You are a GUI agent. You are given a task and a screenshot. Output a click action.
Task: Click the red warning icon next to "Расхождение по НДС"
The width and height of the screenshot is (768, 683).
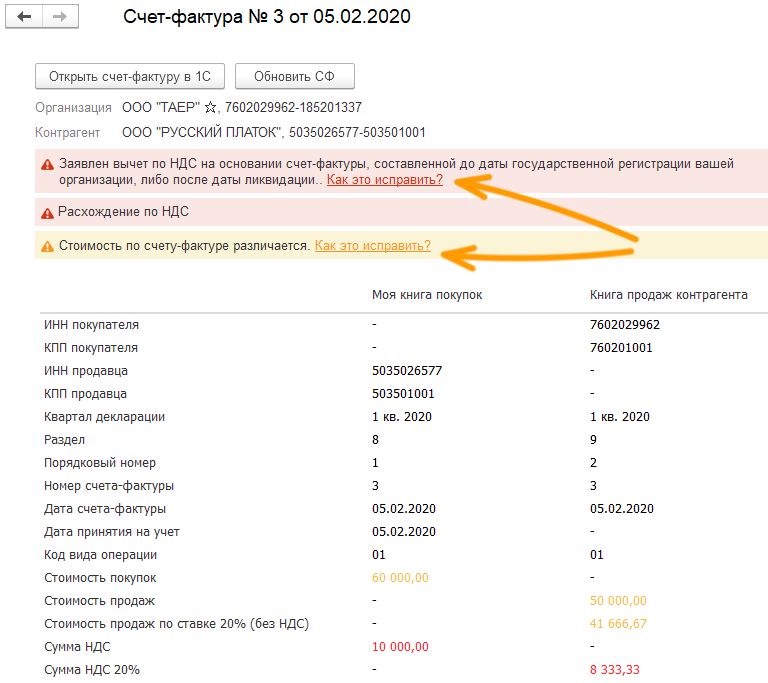[x=47, y=213]
